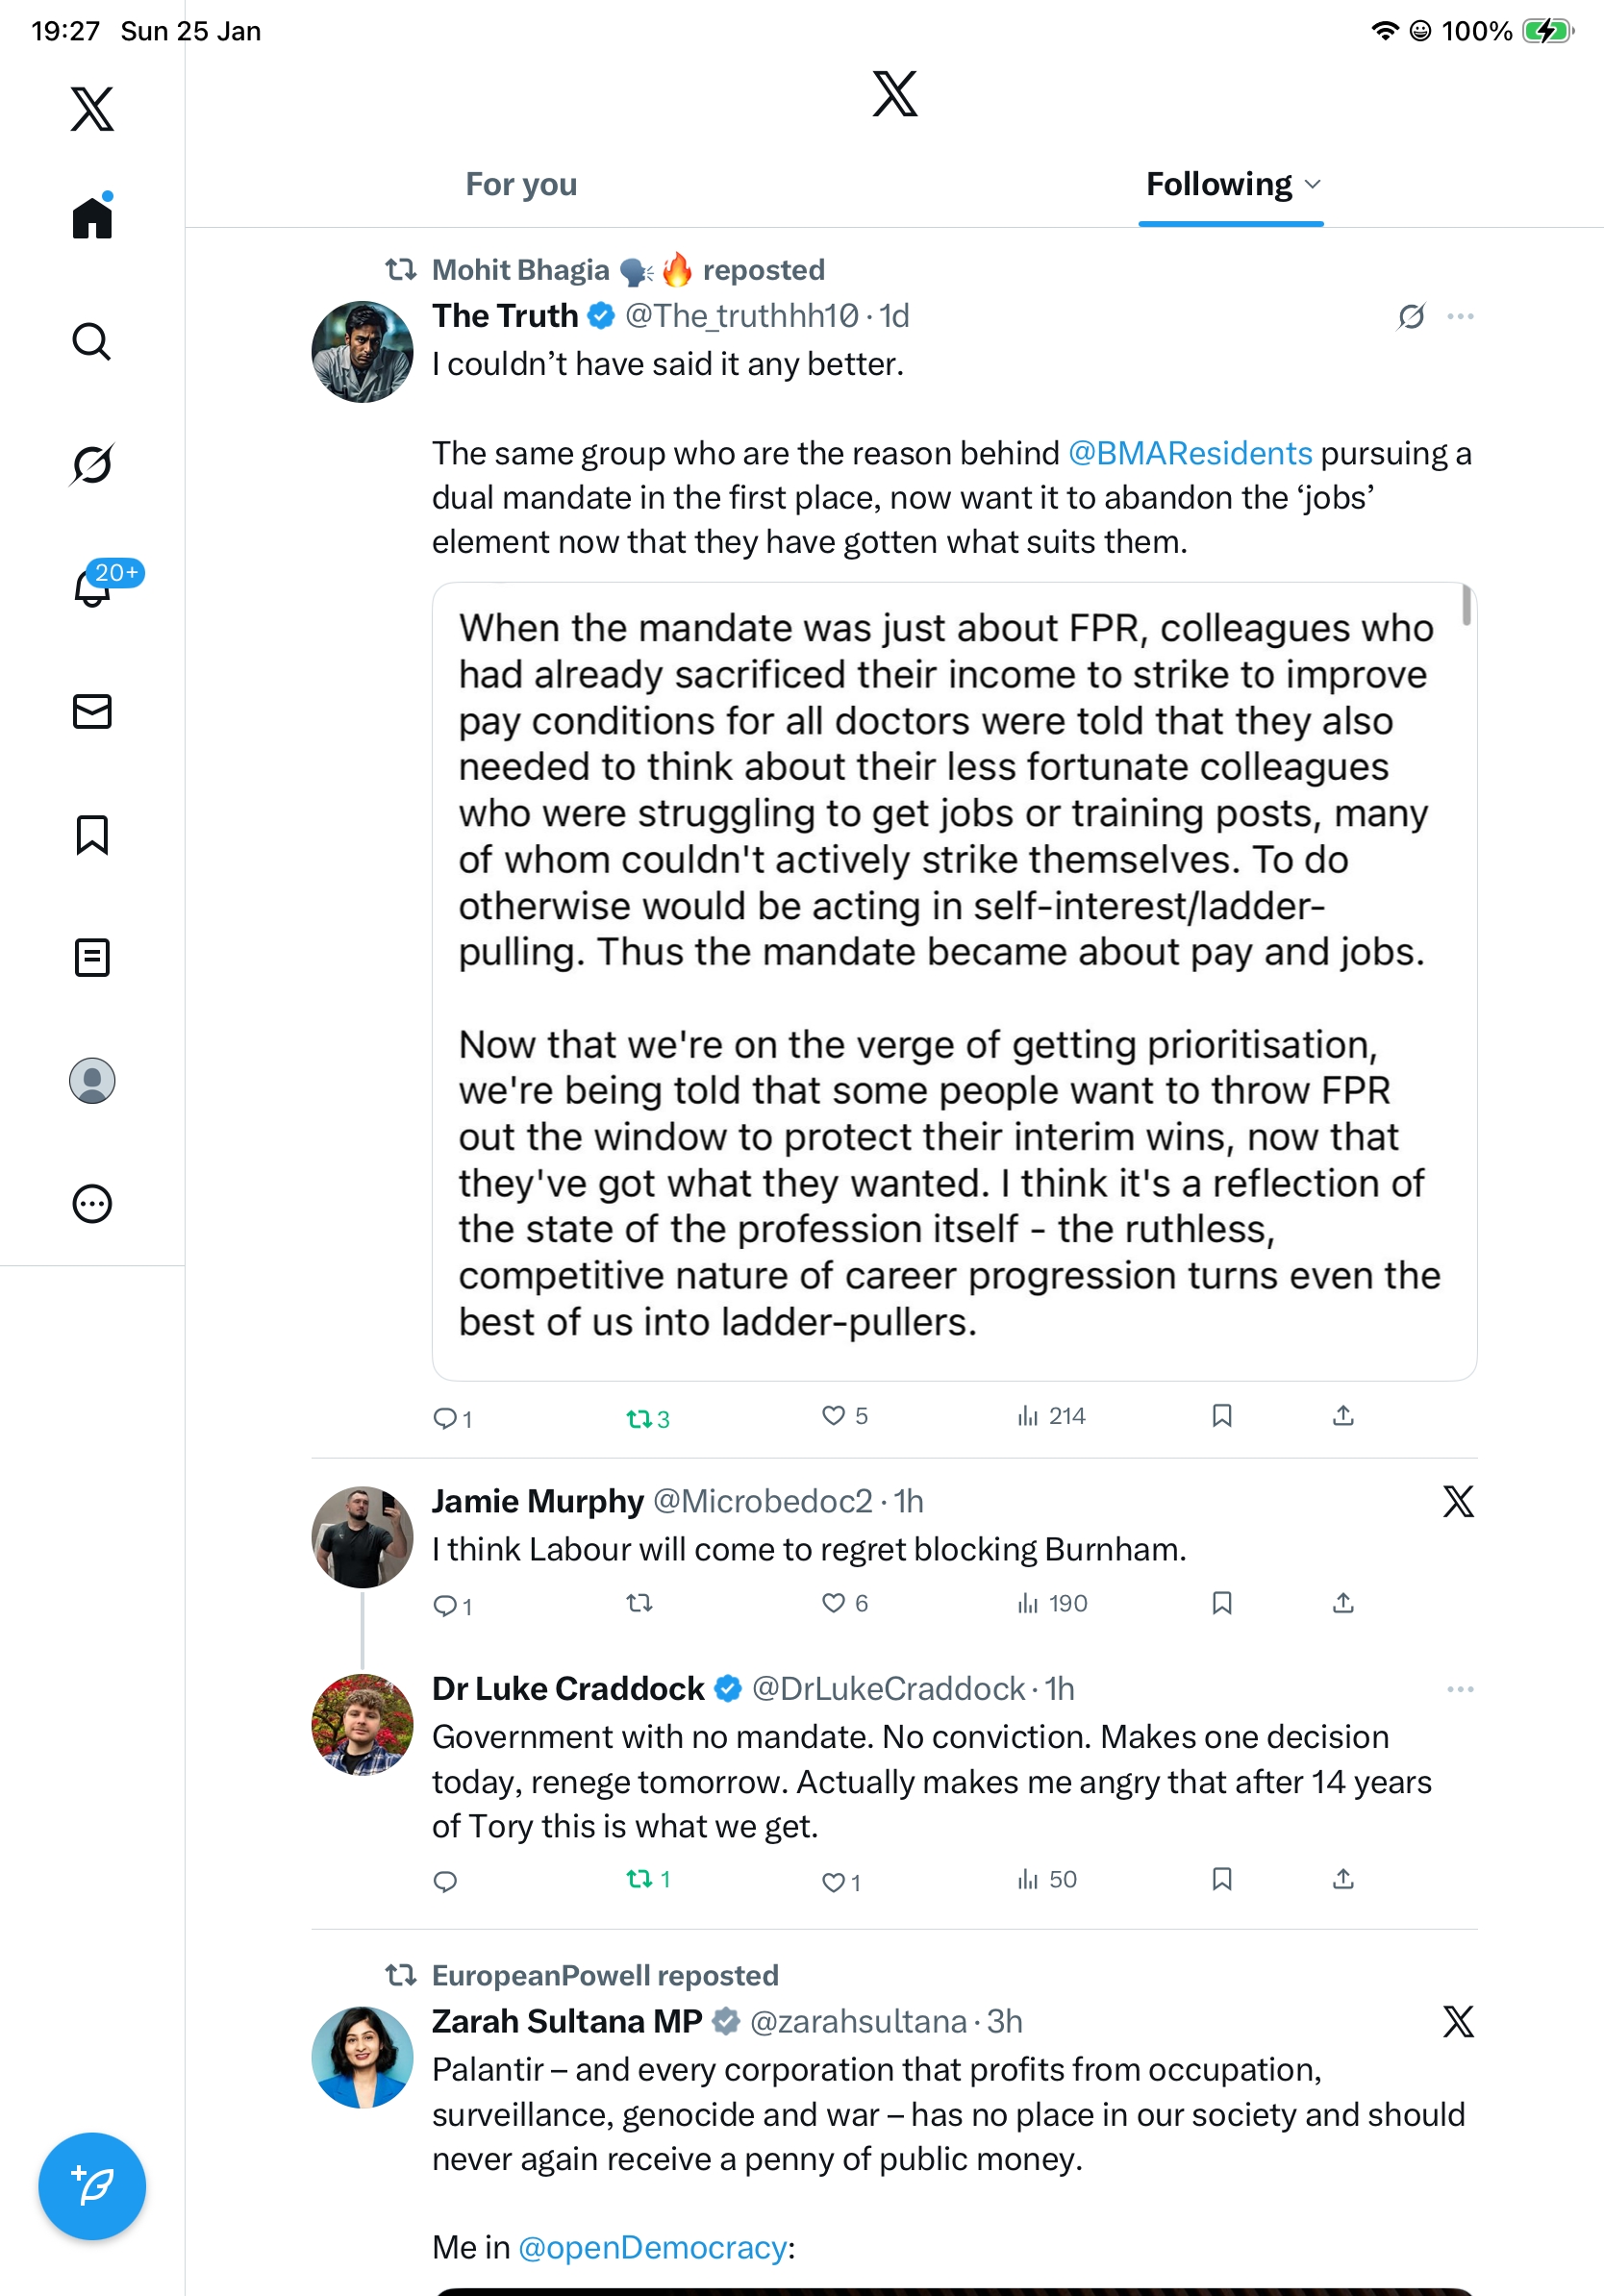
Task: Open Grok from the left sidebar
Action: (92, 464)
